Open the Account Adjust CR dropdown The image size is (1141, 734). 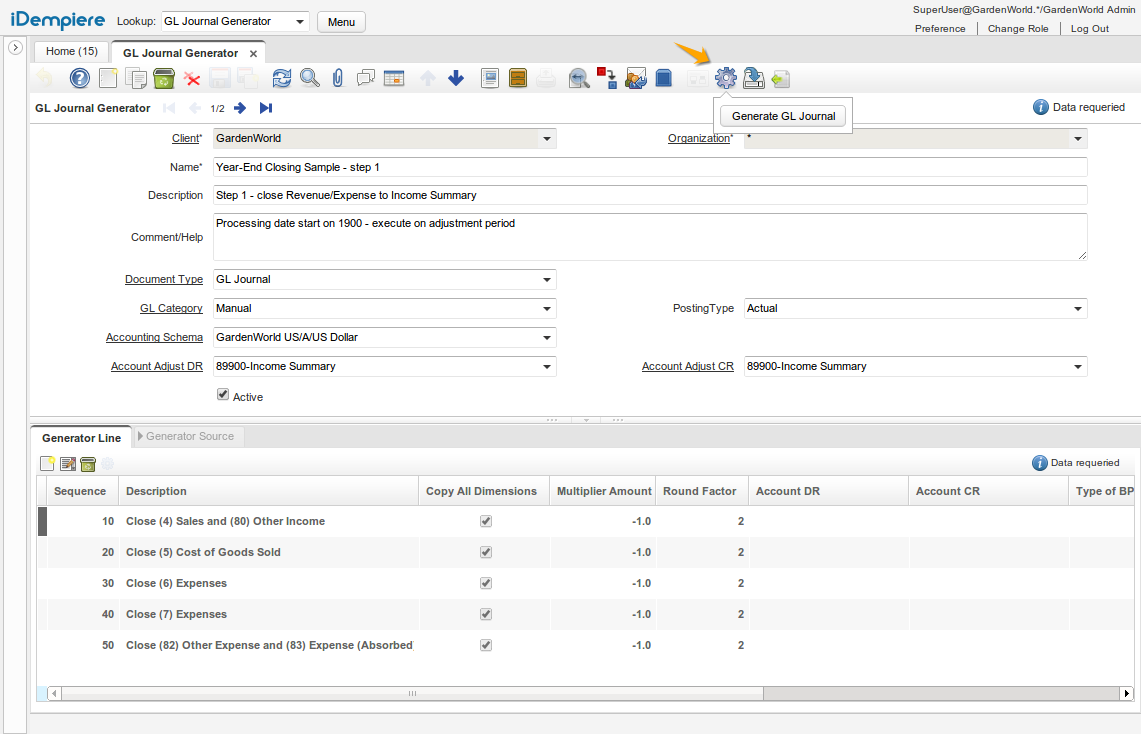(x=1077, y=367)
